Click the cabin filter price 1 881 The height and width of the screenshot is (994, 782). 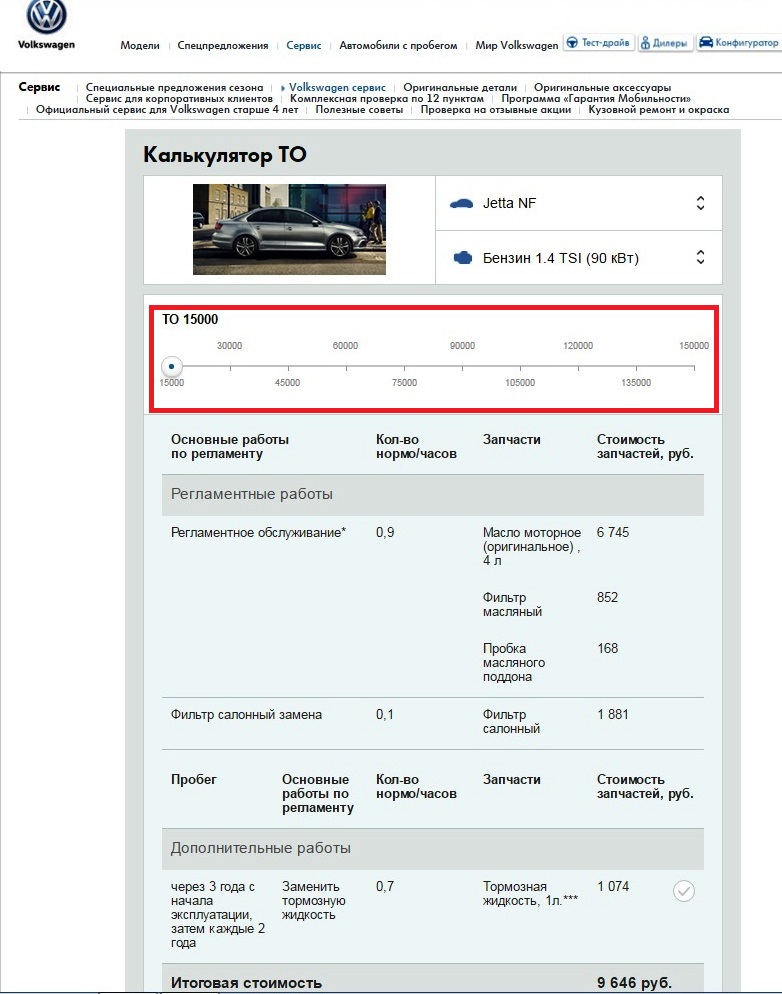click(x=613, y=714)
